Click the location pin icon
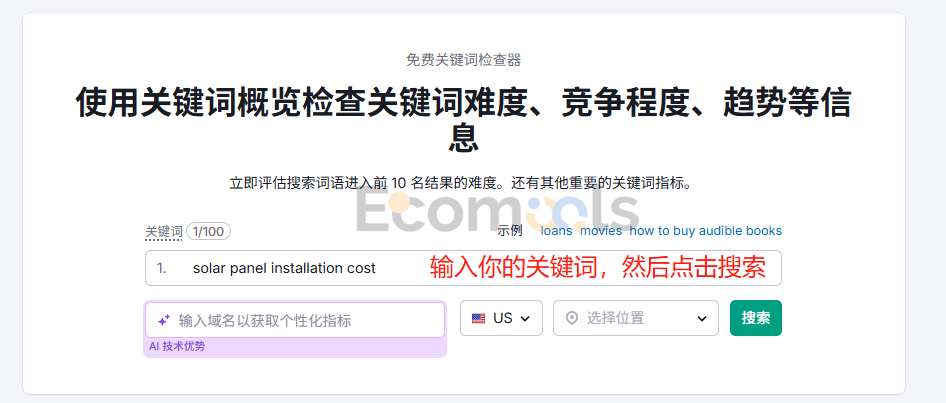This screenshot has width=946, height=403. [571, 318]
